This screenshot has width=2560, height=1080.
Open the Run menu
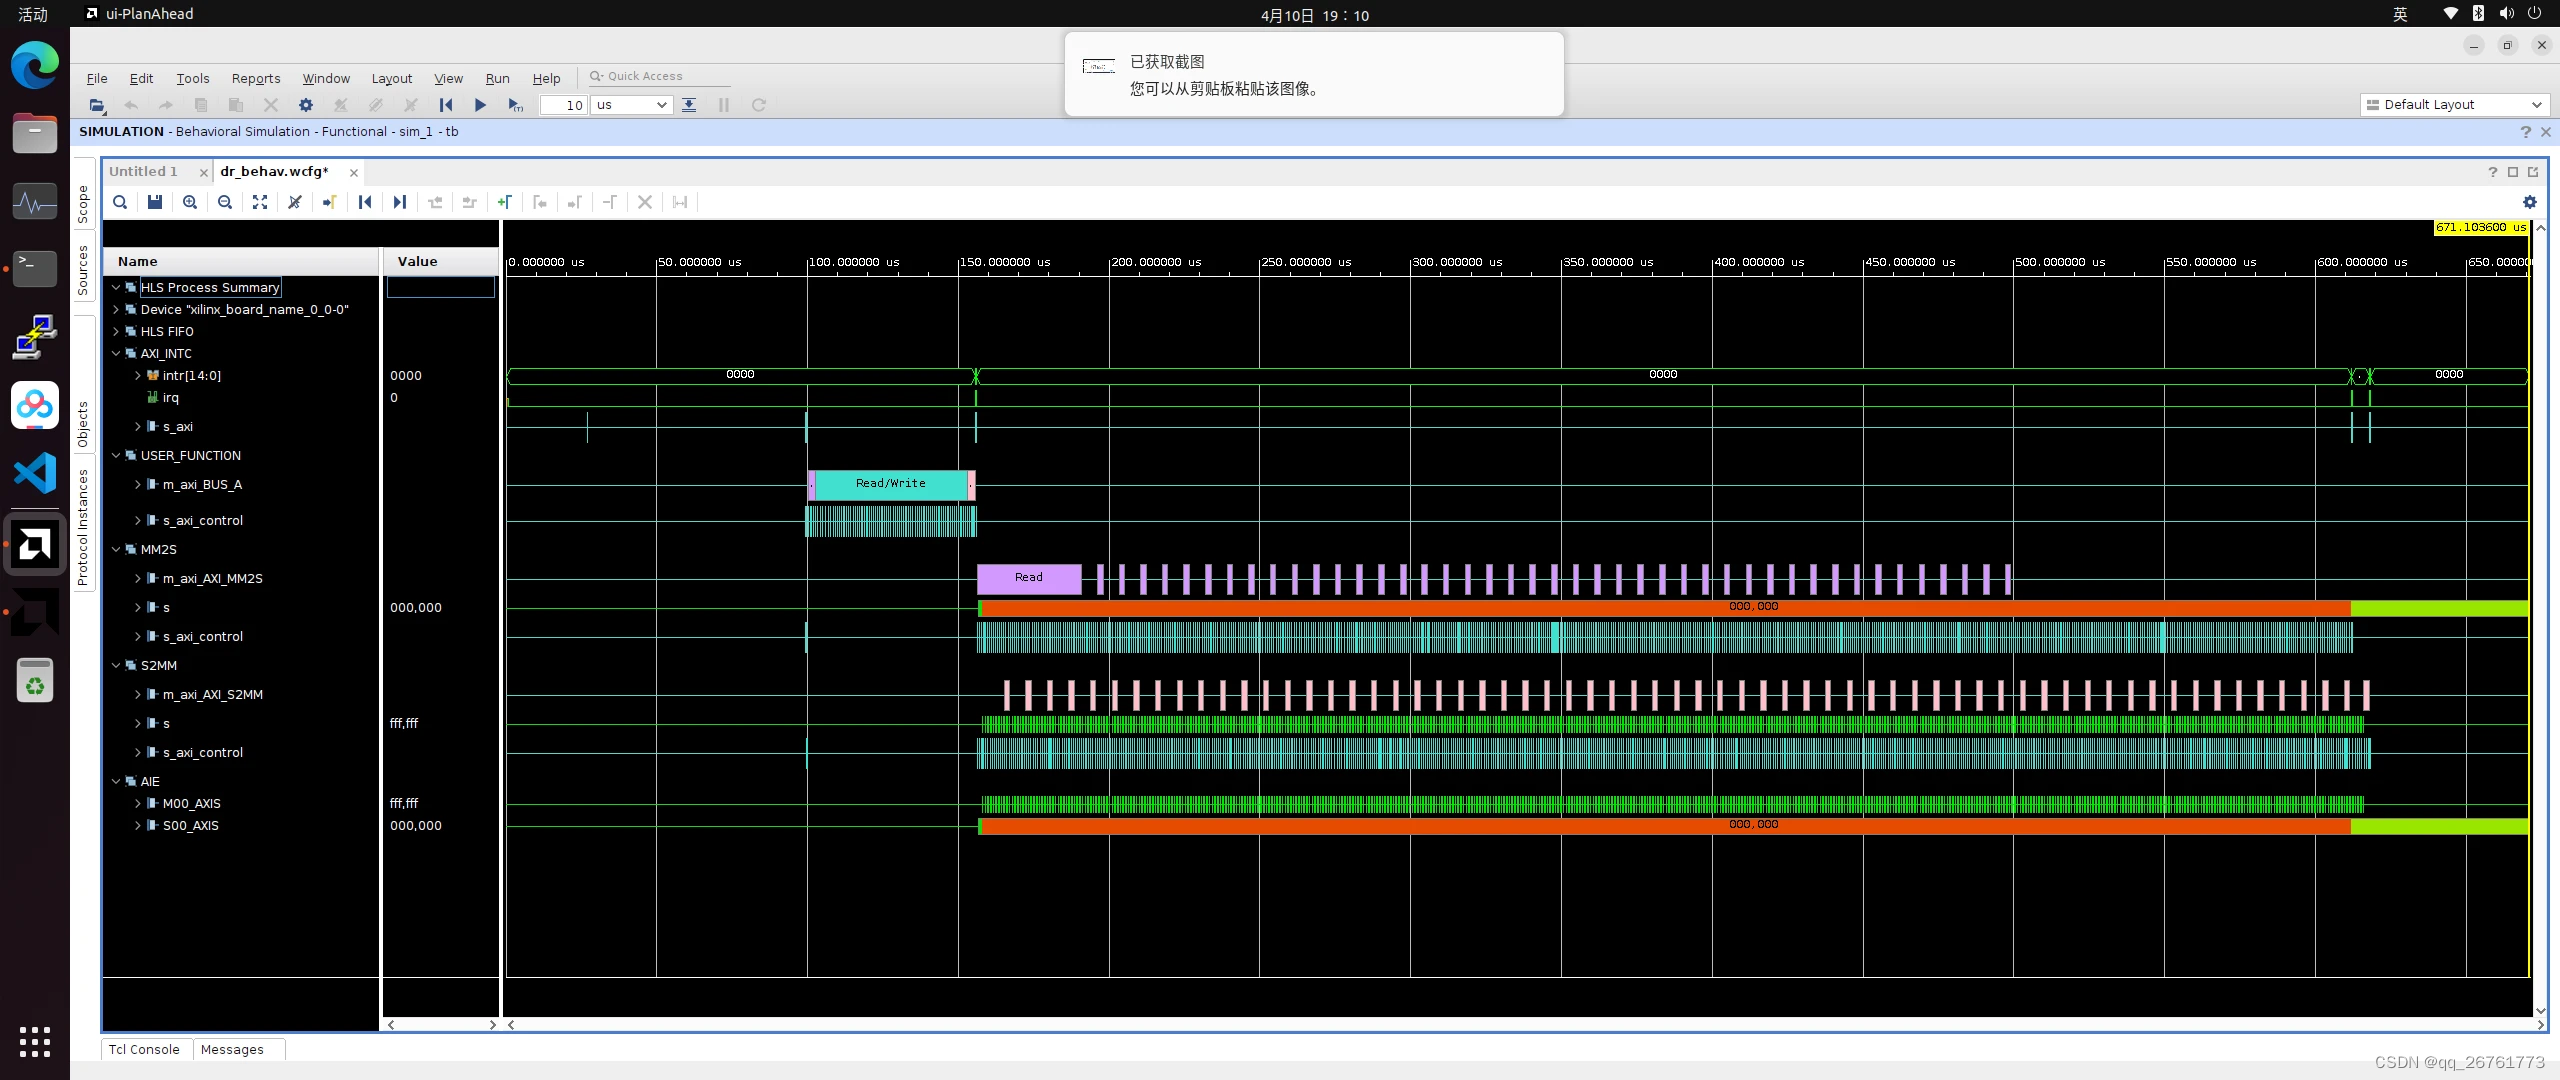pos(497,78)
